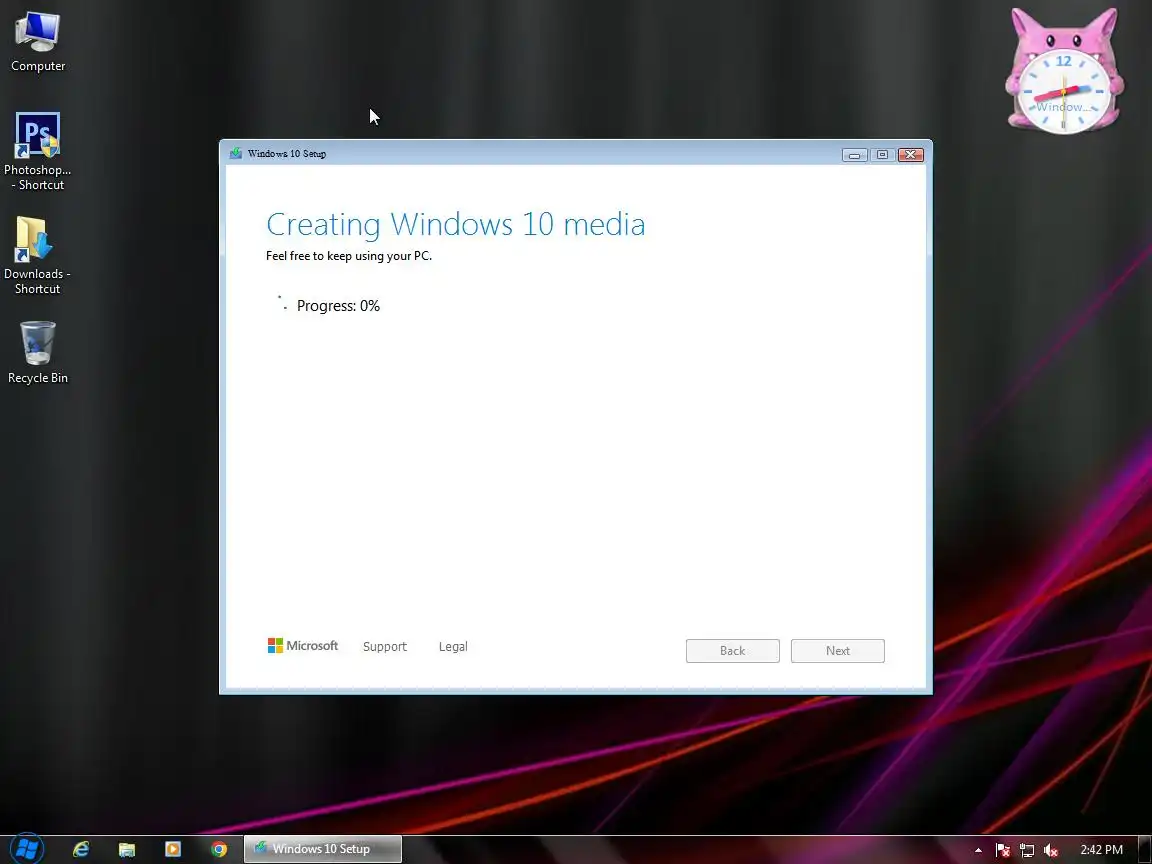Viewport: 1152px width, 864px height.
Task: Open the network status tray icon
Action: (1026, 850)
